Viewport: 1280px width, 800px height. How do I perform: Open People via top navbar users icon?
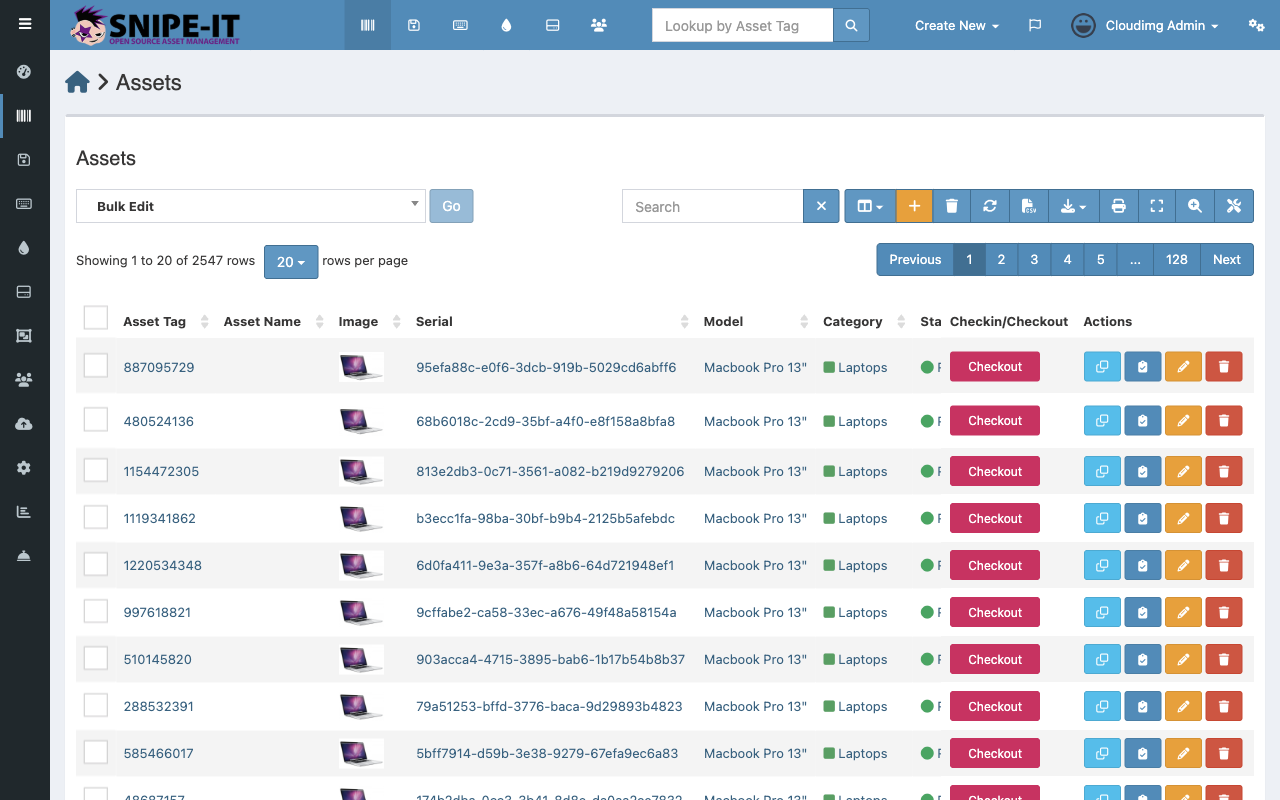pyautogui.click(x=599, y=25)
